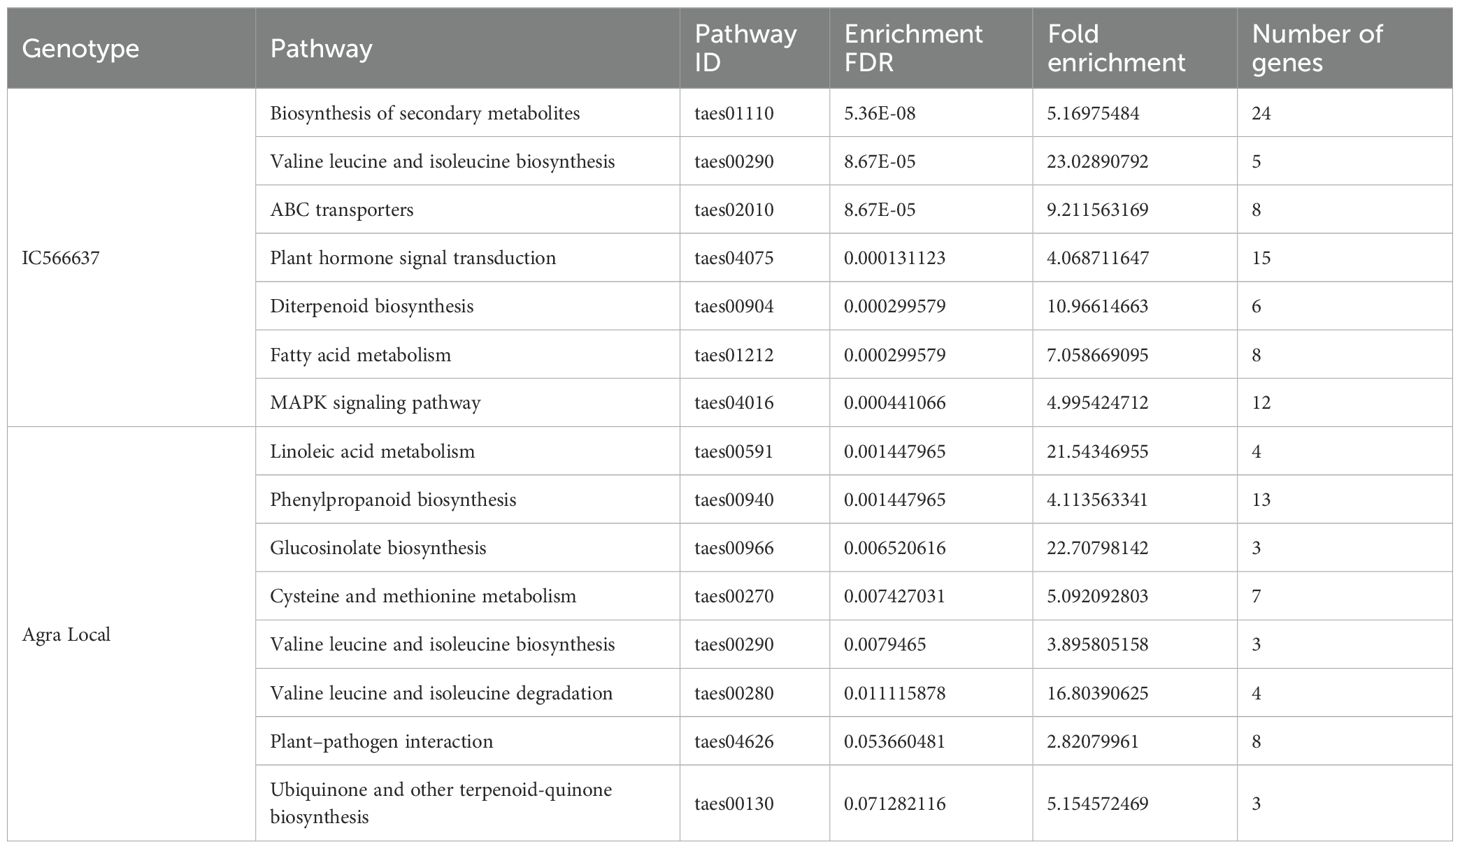This screenshot has width=1460, height=849.
Task: Select Valine leucine and isoleucine degradation
Action: 441,693
